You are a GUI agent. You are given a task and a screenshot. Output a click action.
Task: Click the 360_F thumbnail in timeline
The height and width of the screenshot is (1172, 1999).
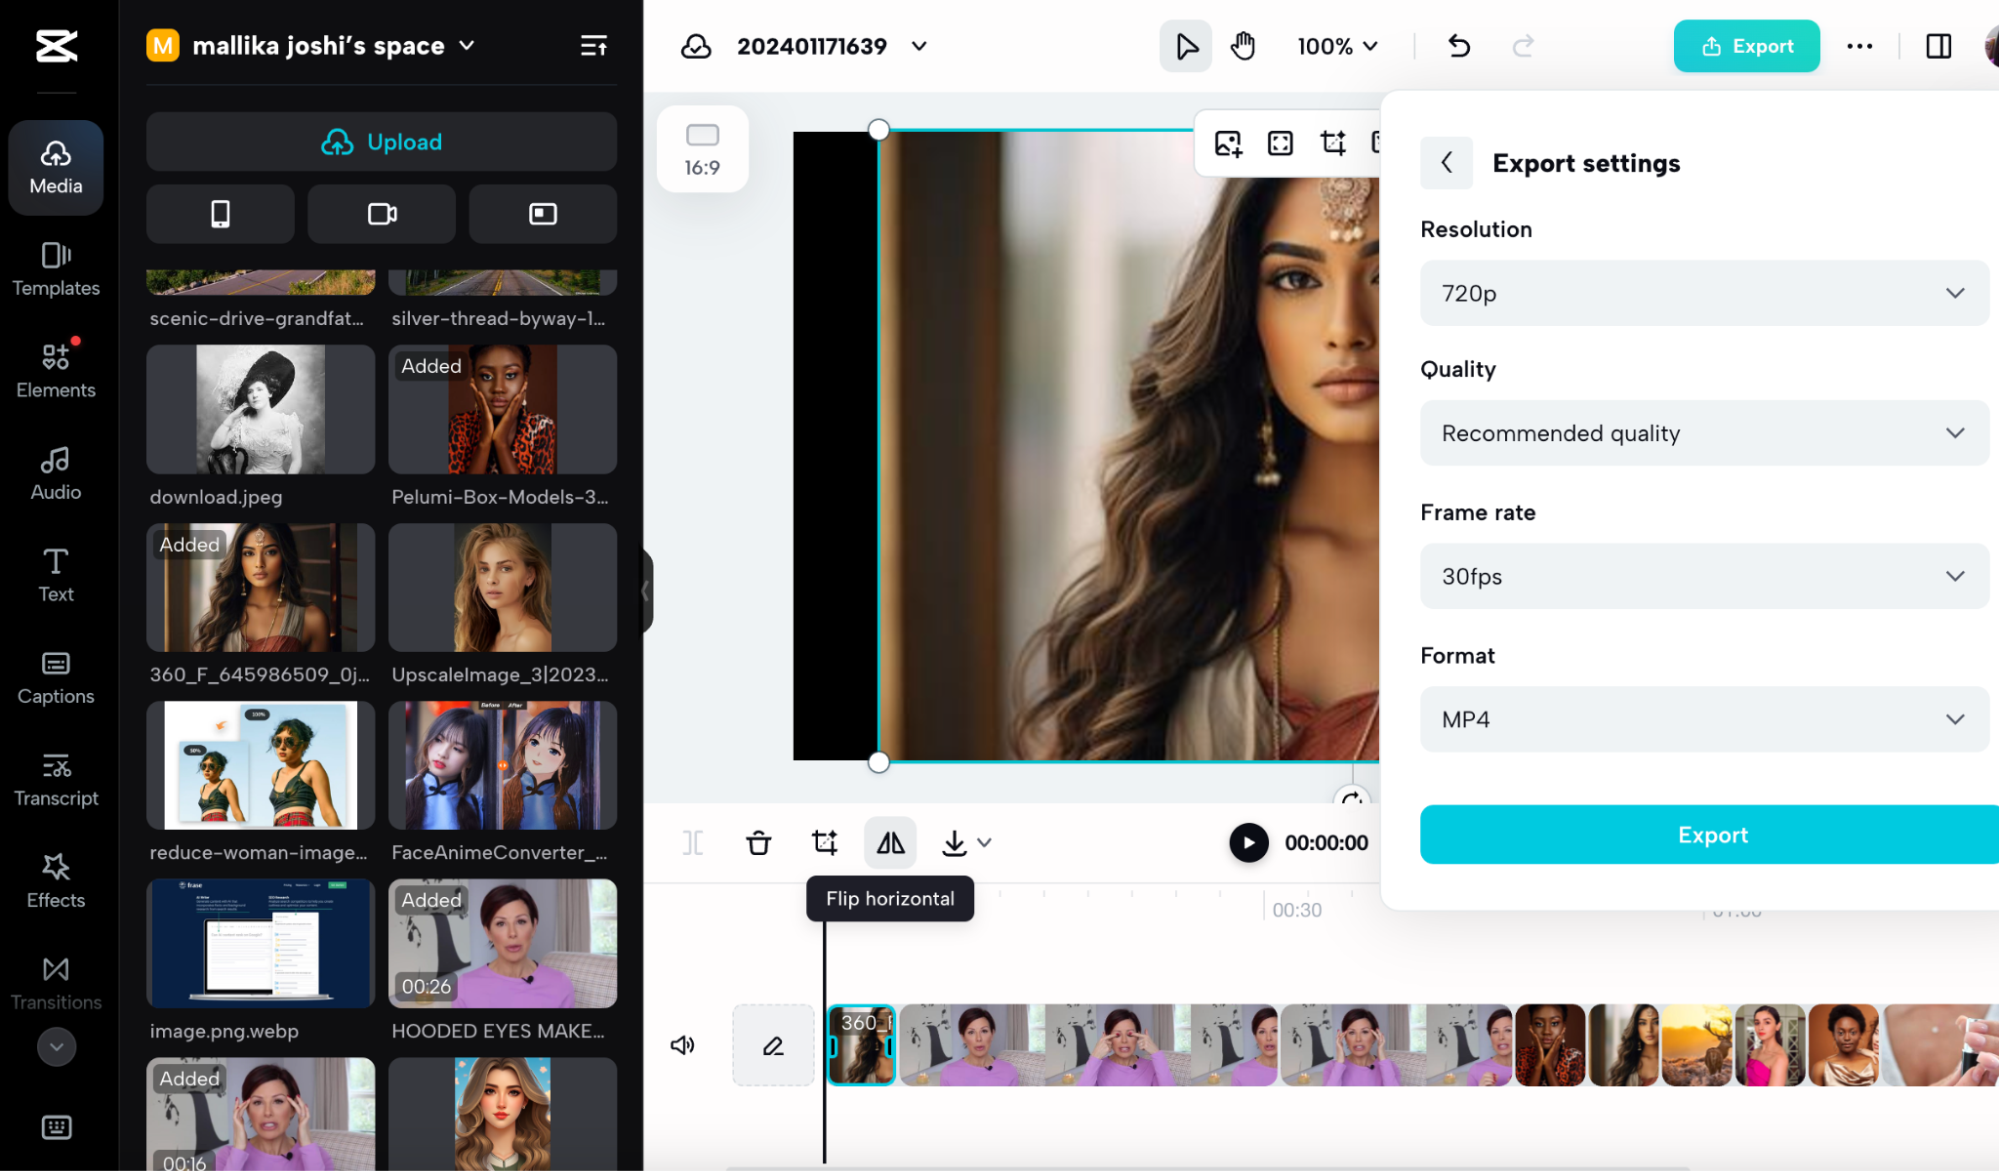point(861,1042)
